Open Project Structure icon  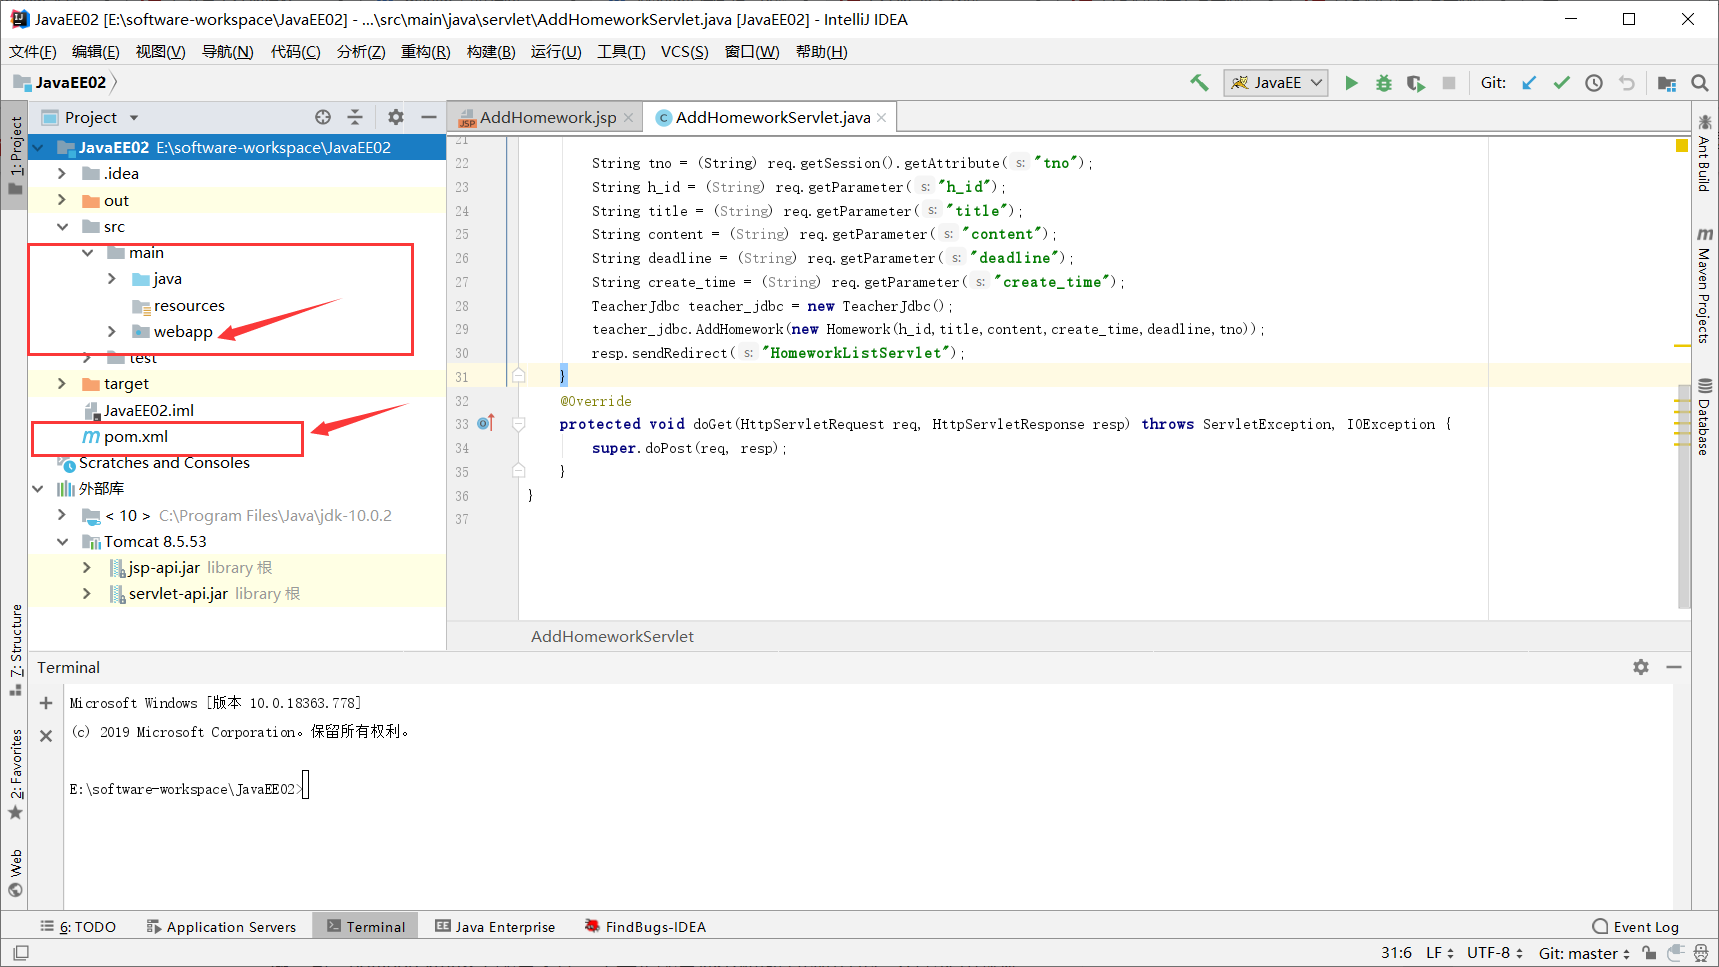[x=1667, y=83]
